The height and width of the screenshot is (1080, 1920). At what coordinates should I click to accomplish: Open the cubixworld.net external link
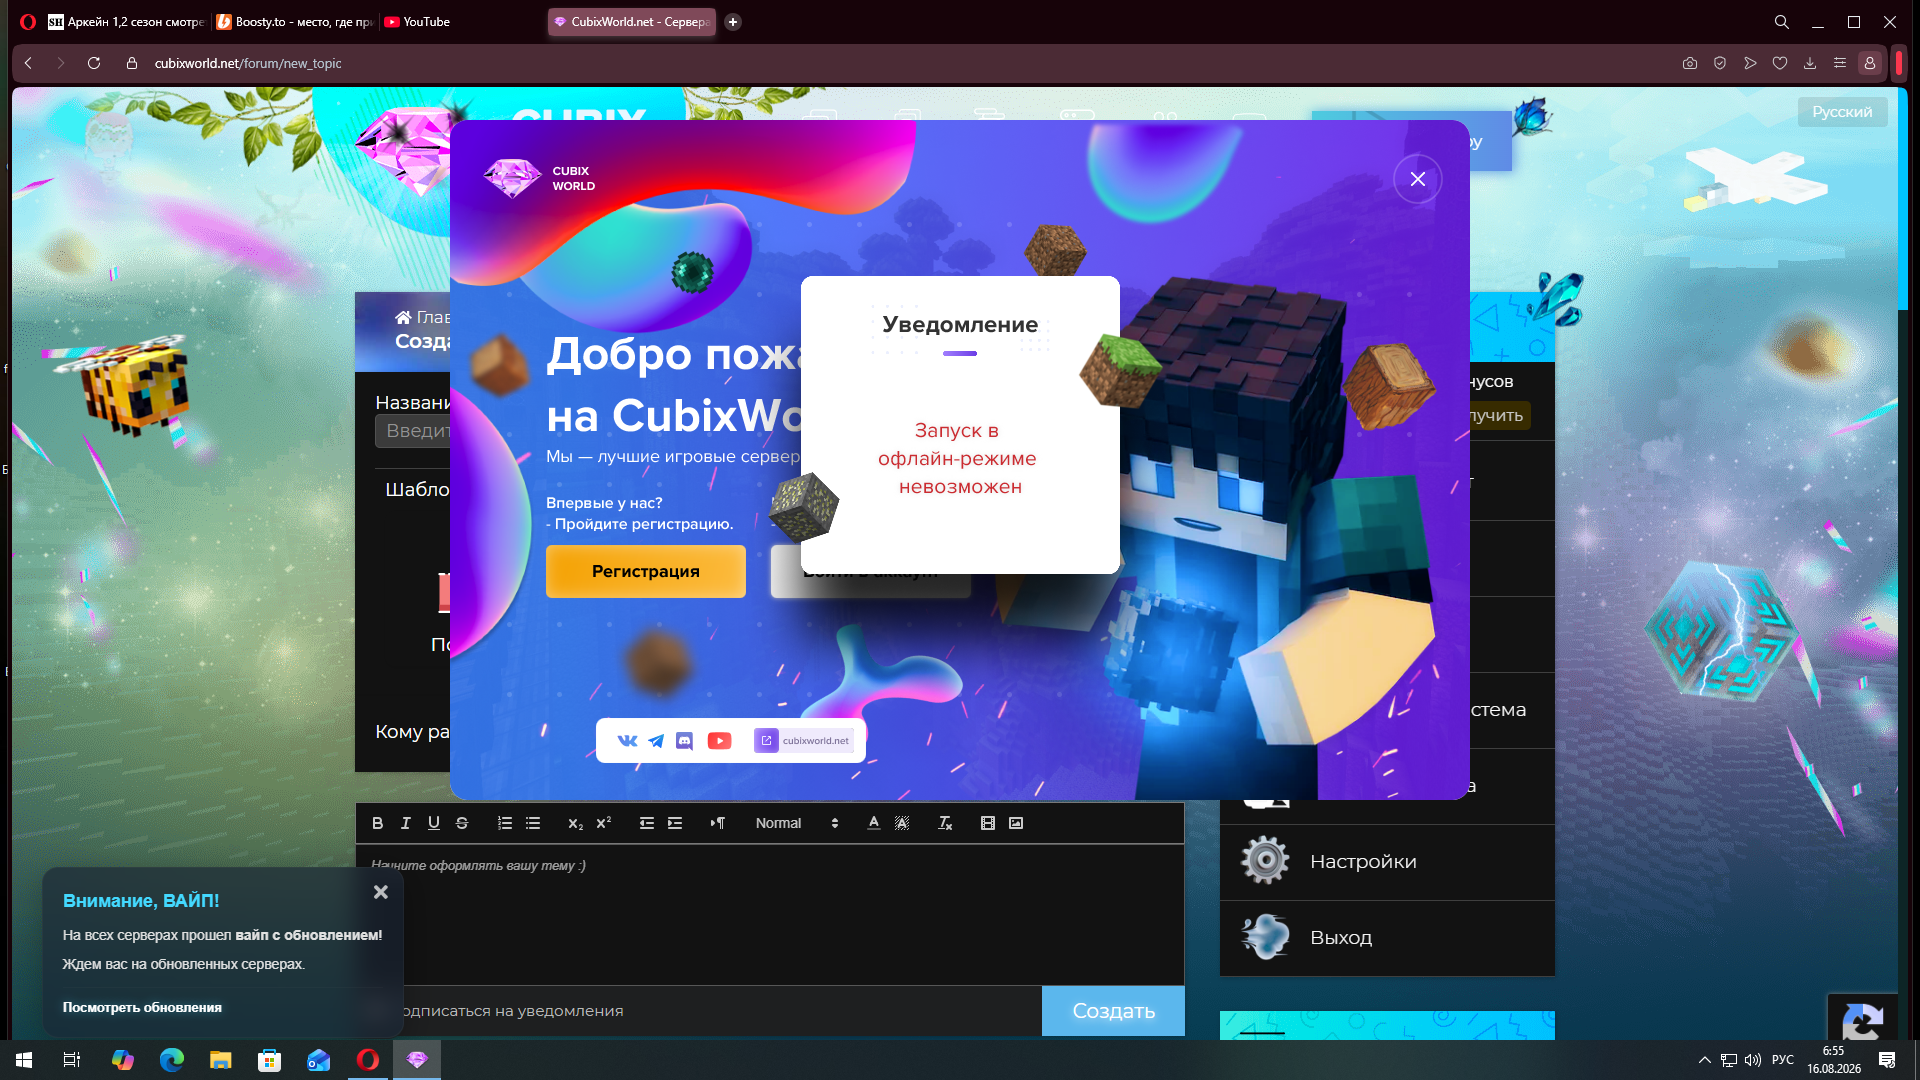click(x=803, y=741)
